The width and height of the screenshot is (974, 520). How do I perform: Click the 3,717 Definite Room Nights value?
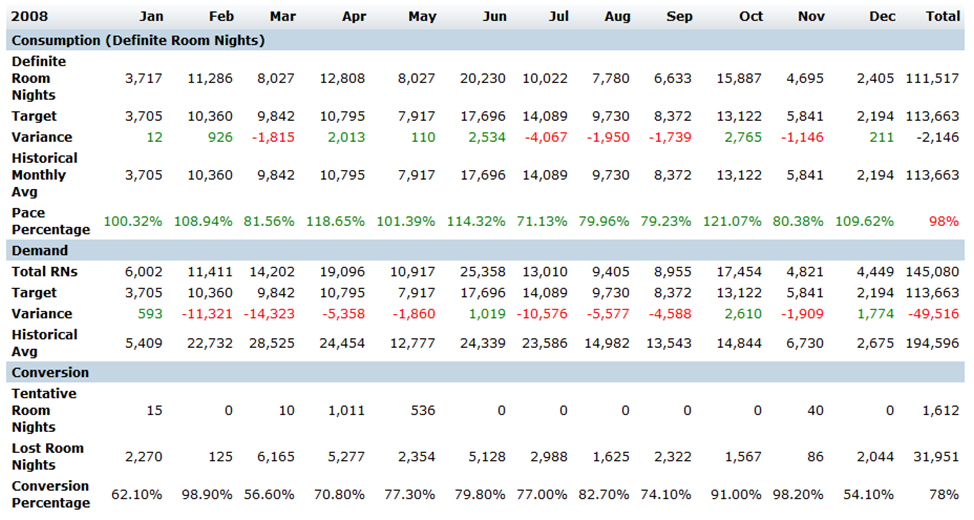point(143,79)
